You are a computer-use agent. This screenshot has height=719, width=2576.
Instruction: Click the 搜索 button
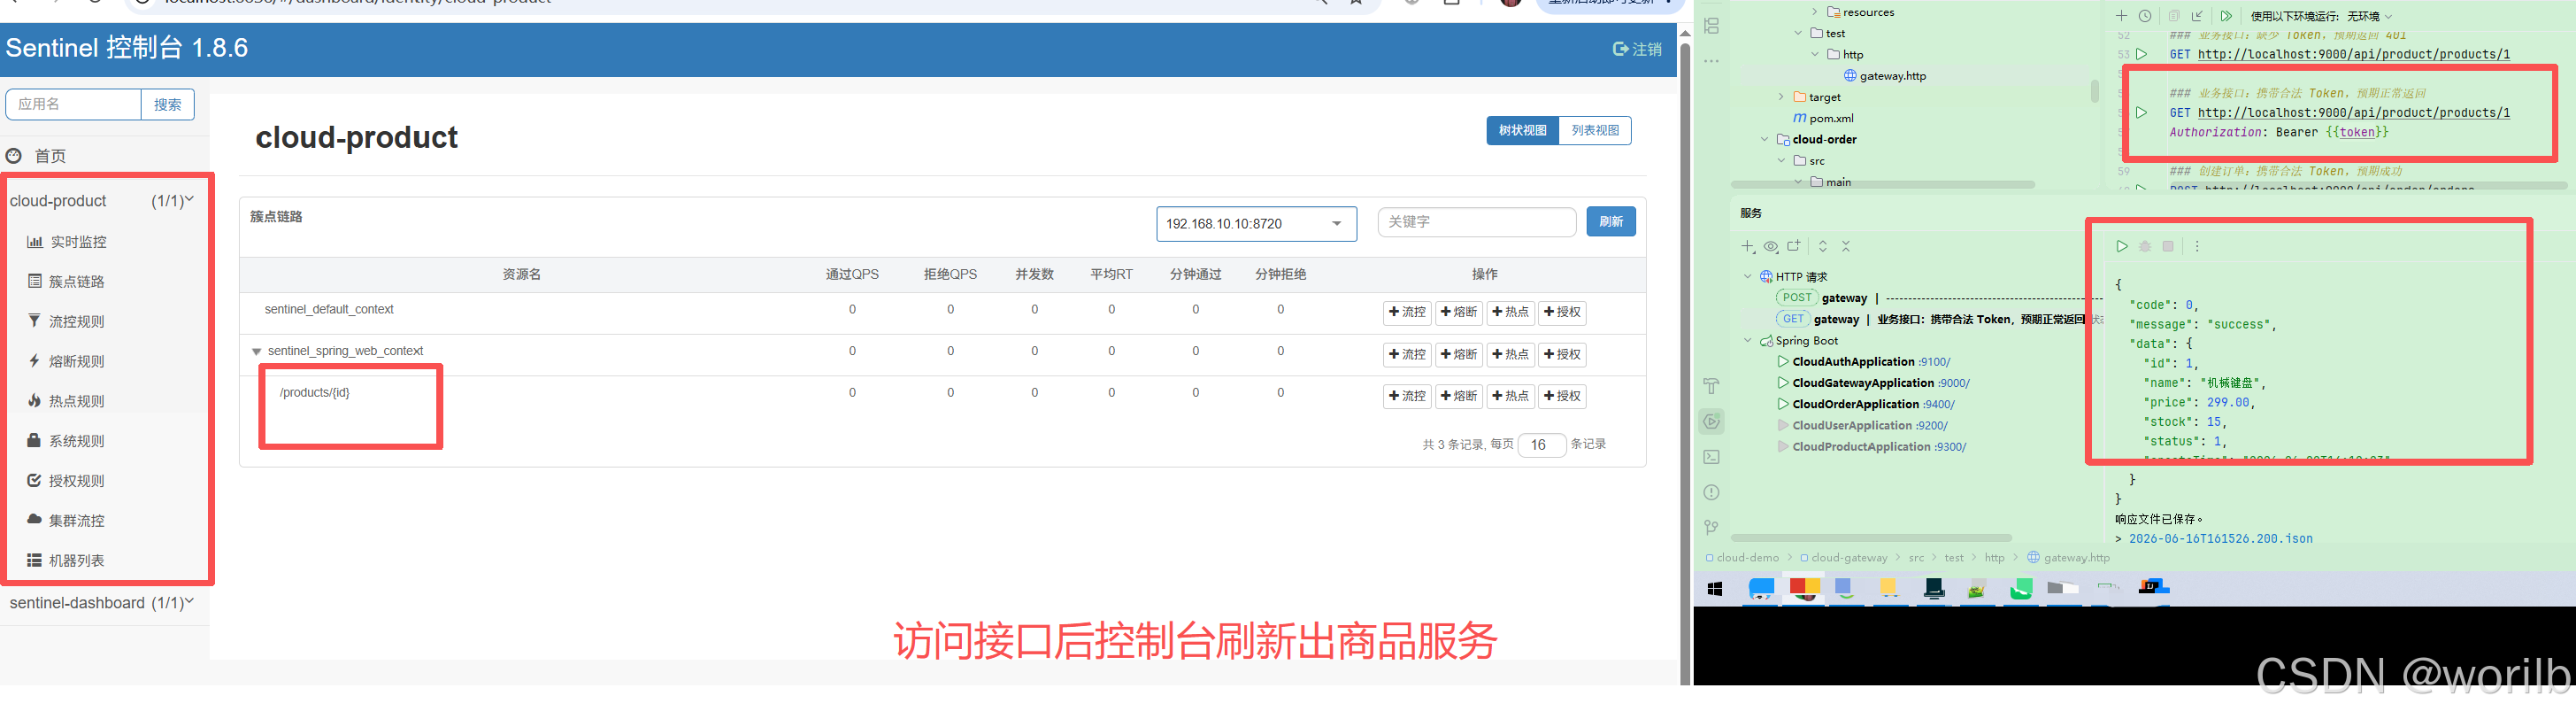coord(168,104)
